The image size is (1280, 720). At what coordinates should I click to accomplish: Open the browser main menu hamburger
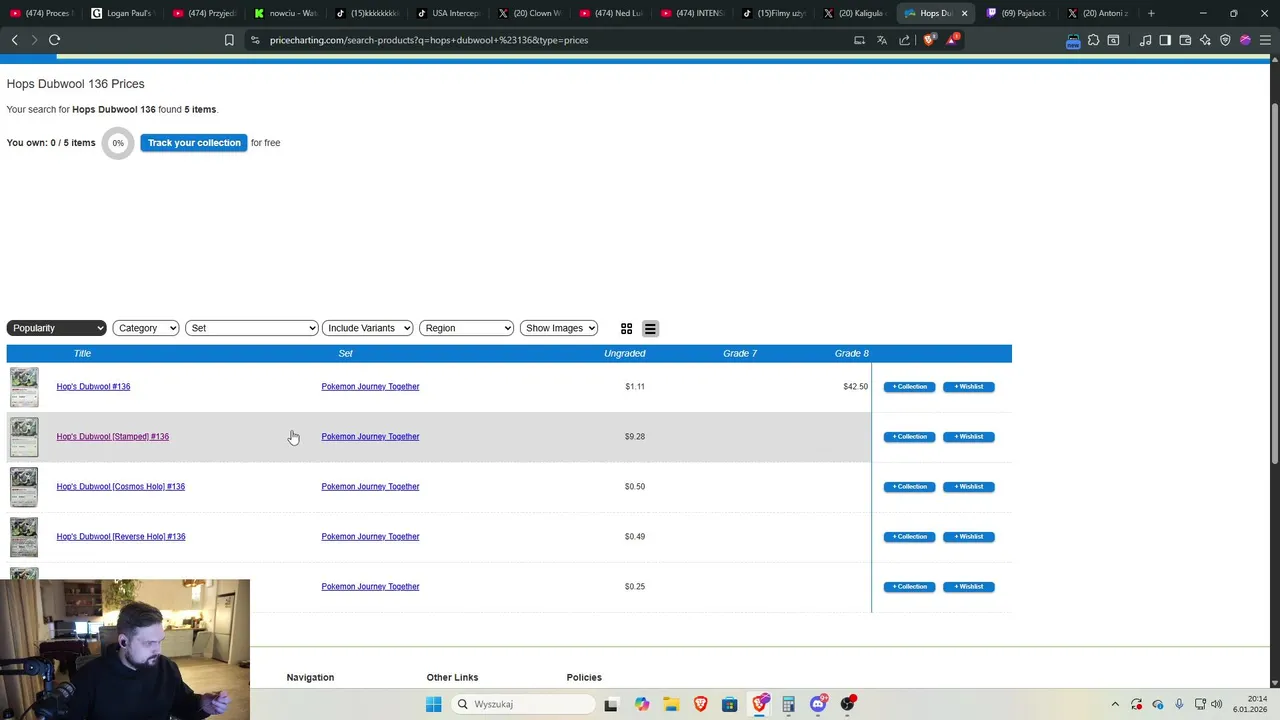[1266, 40]
